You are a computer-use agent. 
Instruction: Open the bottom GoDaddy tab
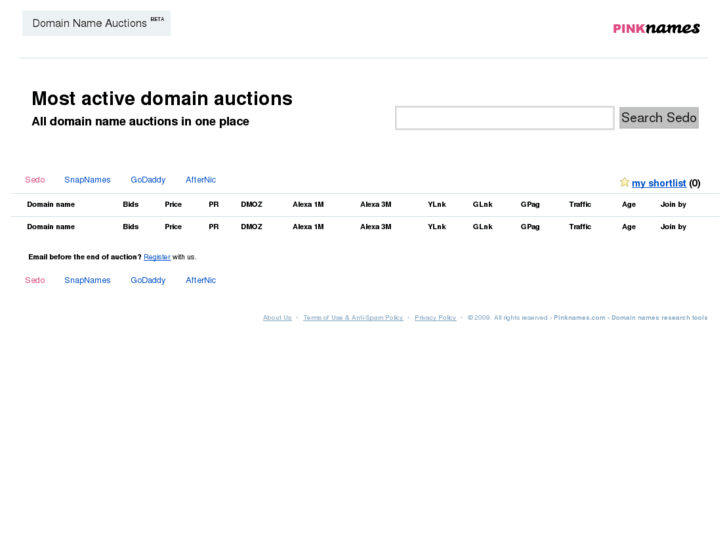(148, 280)
